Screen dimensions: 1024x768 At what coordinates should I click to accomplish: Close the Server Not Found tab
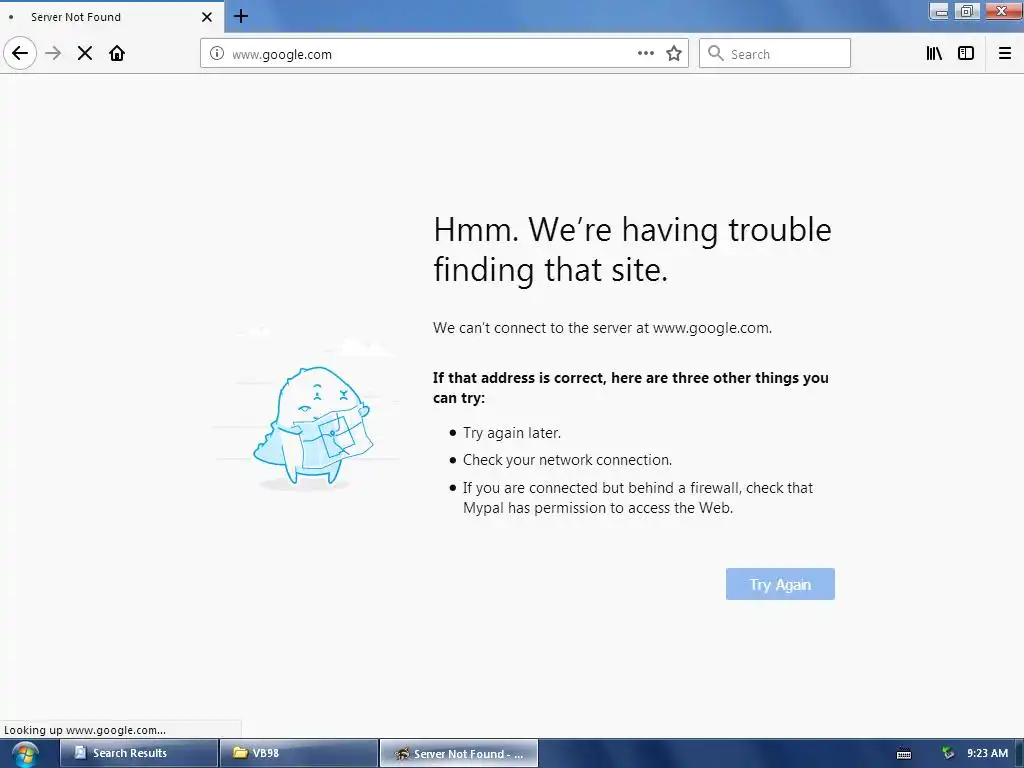point(207,17)
